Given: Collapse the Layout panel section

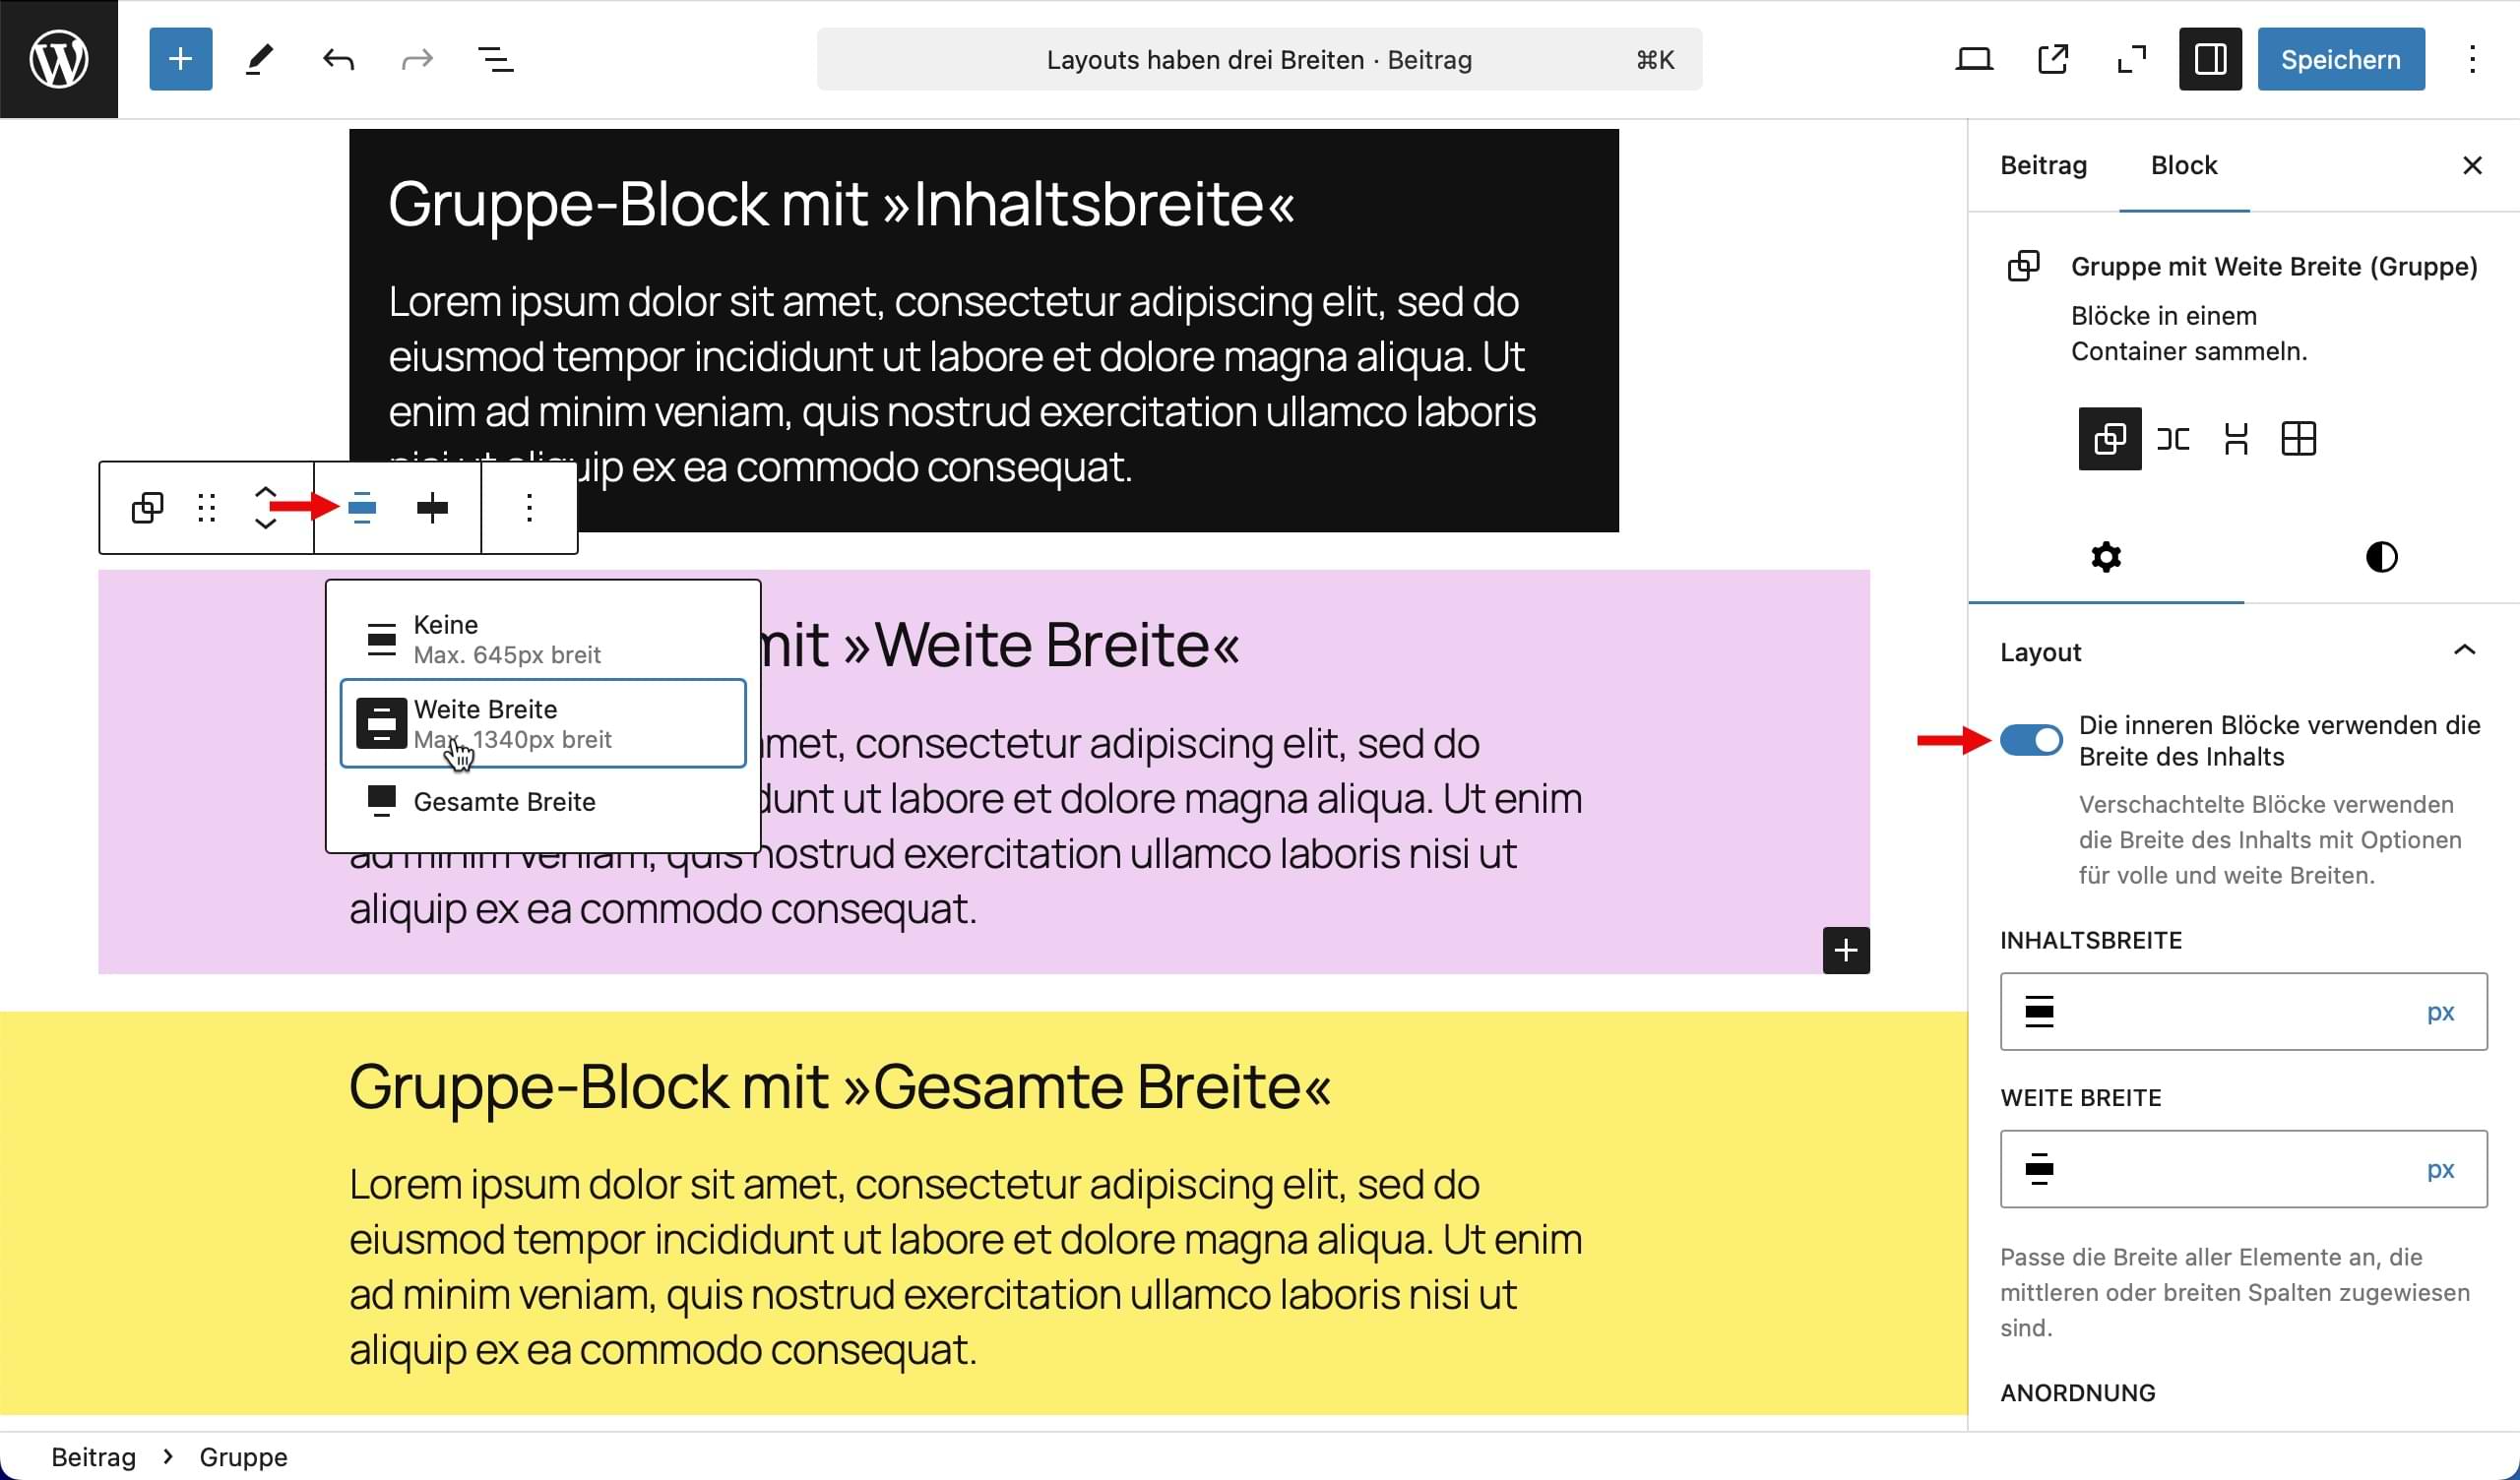Looking at the screenshot, I should point(2464,651).
